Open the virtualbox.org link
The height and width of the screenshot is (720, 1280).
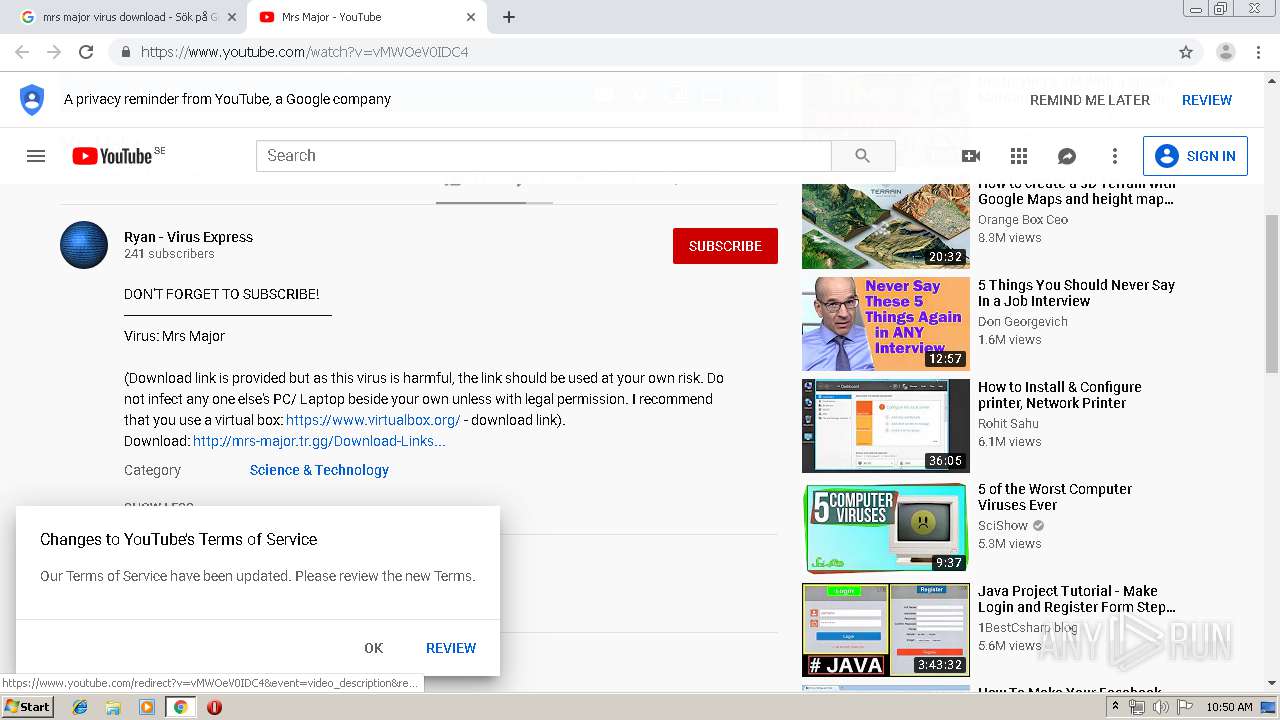tap(373, 420)
